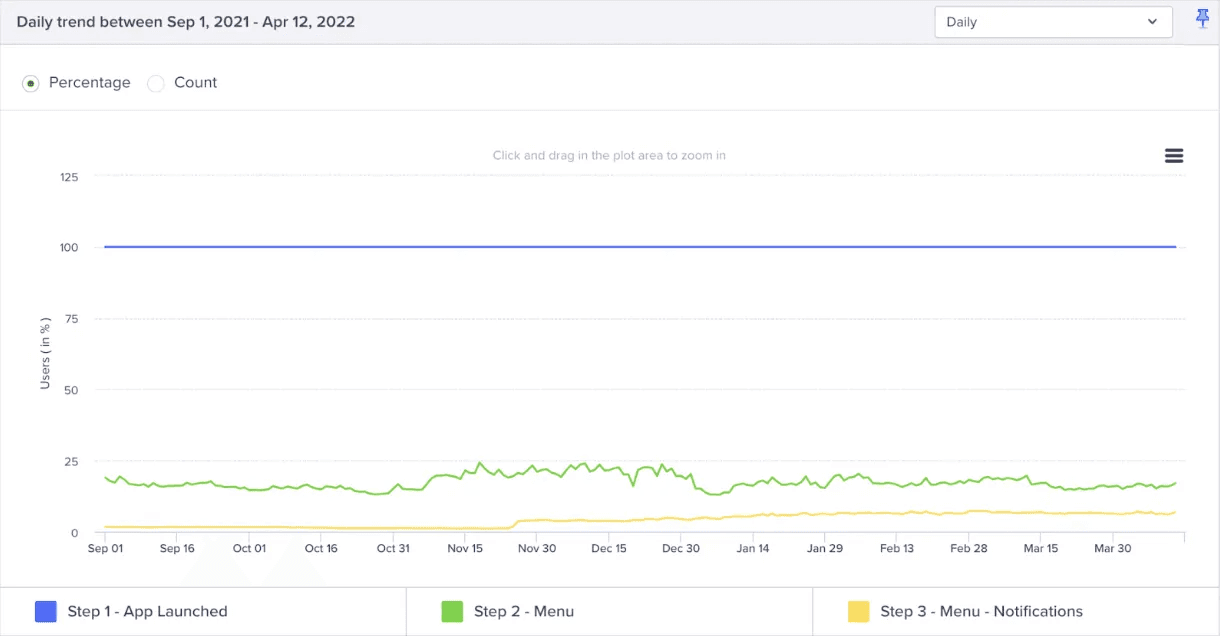
Task: Open the Daily granularity dropdown
Action: pyautogui.click(x=1053, y=21)
